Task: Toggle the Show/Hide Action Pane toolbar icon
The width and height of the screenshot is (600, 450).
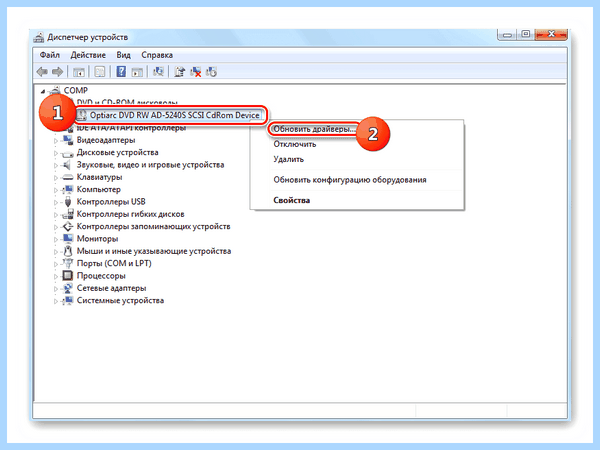Action: pos(137,72)
